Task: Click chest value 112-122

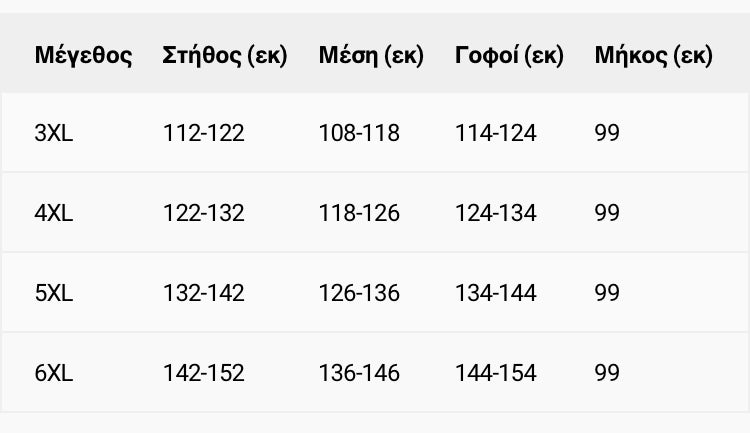Action: pyautogui.click(x=203, y=133)
